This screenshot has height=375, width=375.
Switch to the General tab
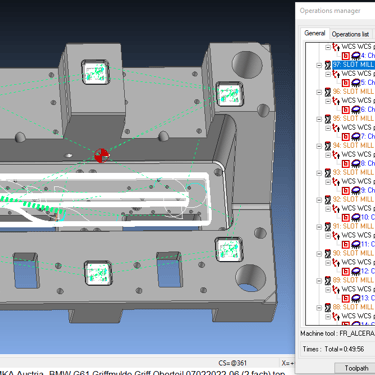click(315, 33)
